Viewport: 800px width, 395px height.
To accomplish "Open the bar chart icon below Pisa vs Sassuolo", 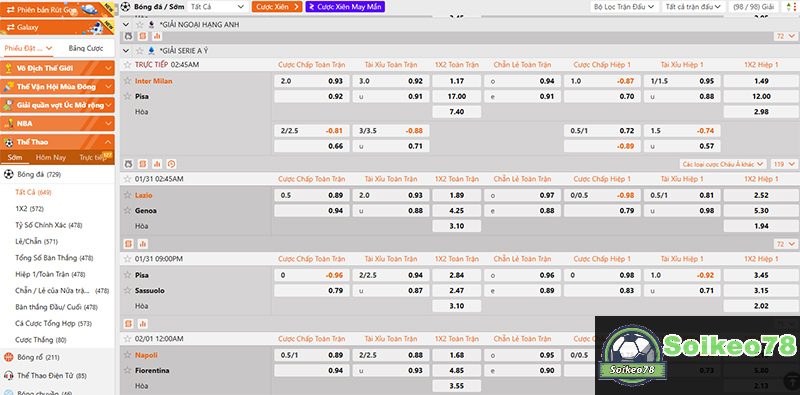I will pyautogui.click(x=143, y=324).
